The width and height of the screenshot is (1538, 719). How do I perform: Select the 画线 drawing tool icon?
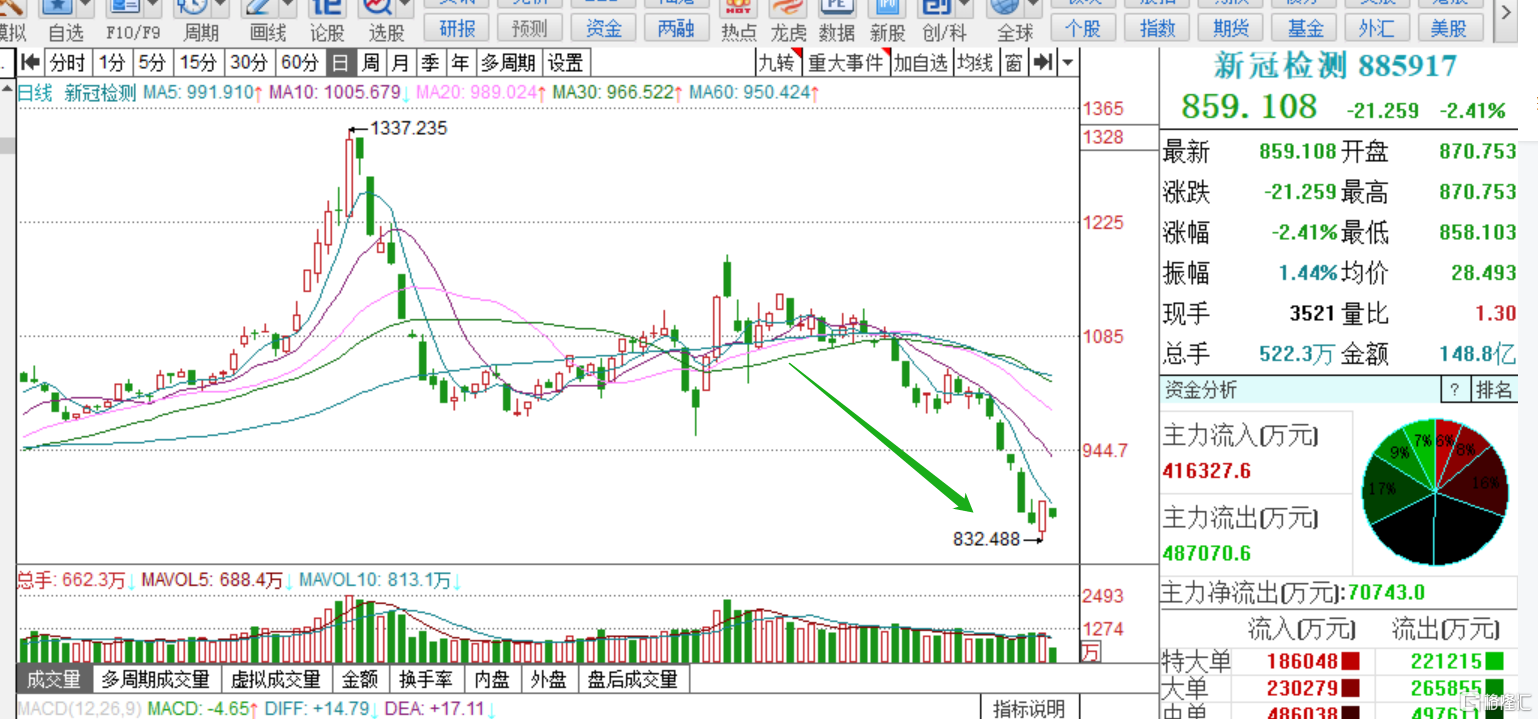pos(259,6)
